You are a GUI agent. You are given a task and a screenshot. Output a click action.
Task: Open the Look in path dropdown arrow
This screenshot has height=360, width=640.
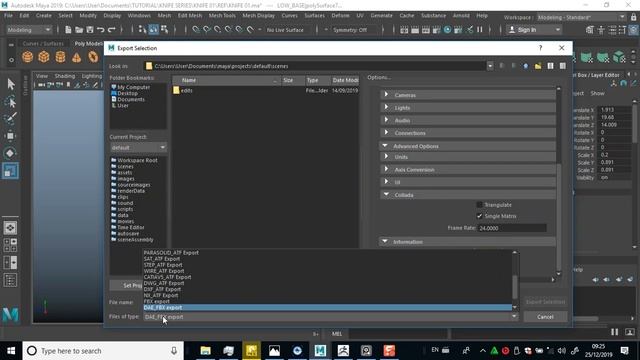click(x=490, y=66)
